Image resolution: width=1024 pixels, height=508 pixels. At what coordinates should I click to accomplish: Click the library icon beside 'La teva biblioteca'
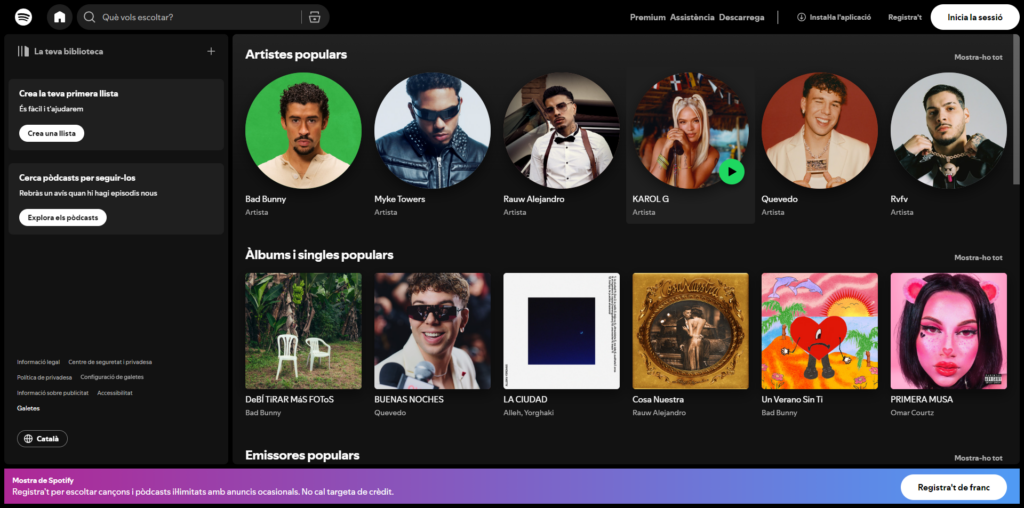point(24,51)
